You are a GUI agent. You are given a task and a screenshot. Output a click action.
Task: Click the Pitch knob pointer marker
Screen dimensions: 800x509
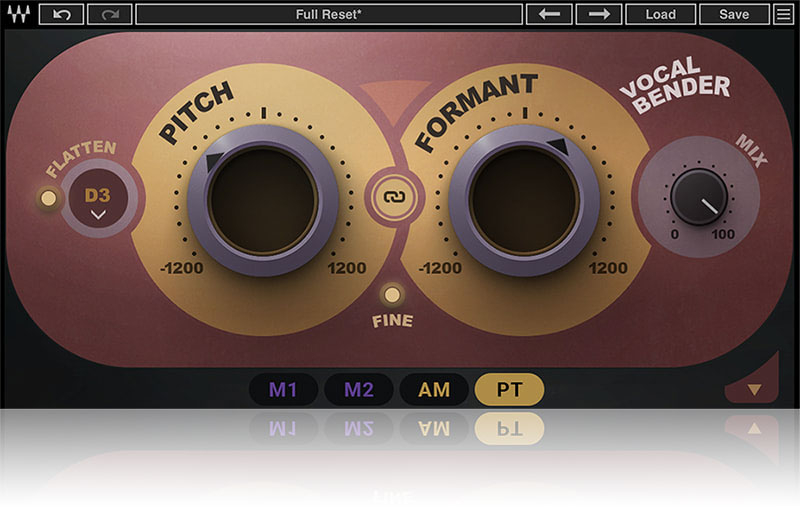pyautogui.click(x=213, y=160)
